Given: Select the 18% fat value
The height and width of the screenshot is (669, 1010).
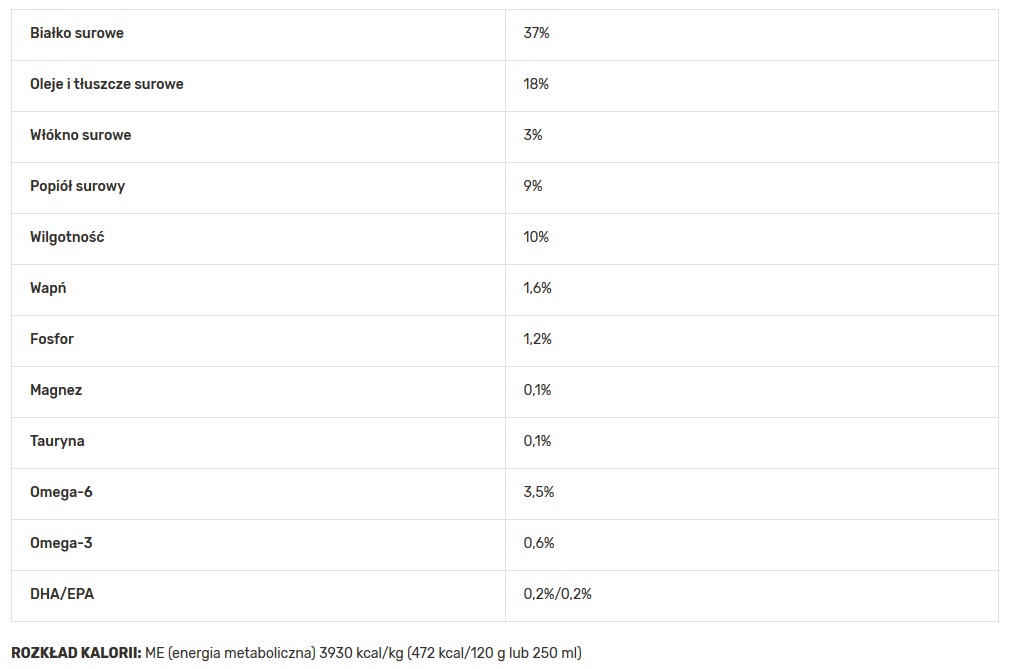Looking at the screenshot, I should tap(536, 84).
